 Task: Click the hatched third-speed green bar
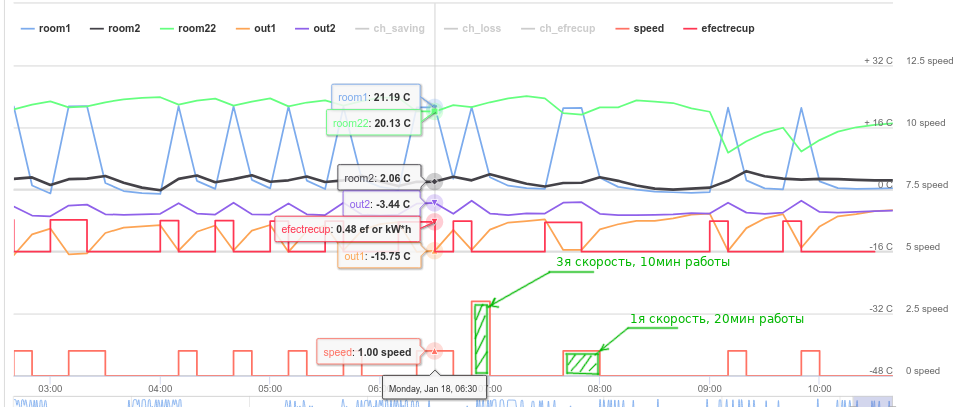click(x=481, y=339)
